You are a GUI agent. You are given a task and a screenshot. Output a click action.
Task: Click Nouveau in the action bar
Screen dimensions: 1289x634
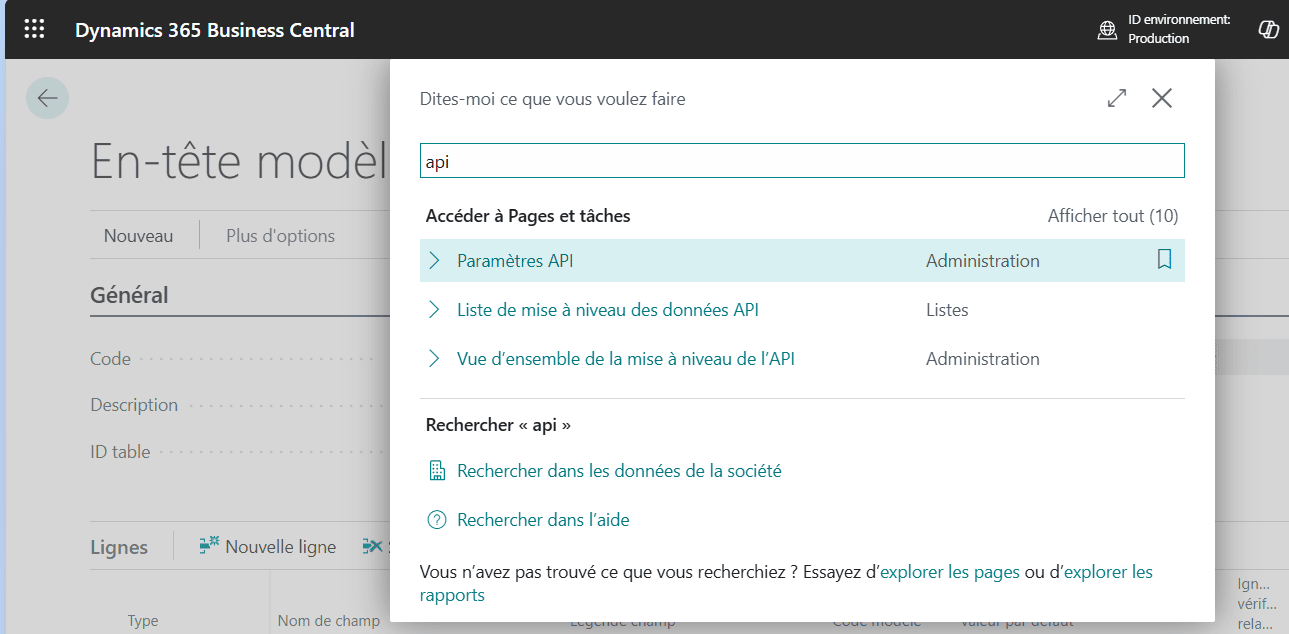coord(138,236)
